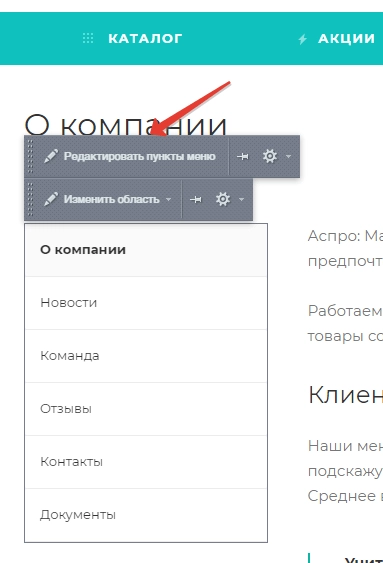Expand the Изменить область dropdown arrow
This screenshot has width=383, height=563.
(x=168, y=199)
